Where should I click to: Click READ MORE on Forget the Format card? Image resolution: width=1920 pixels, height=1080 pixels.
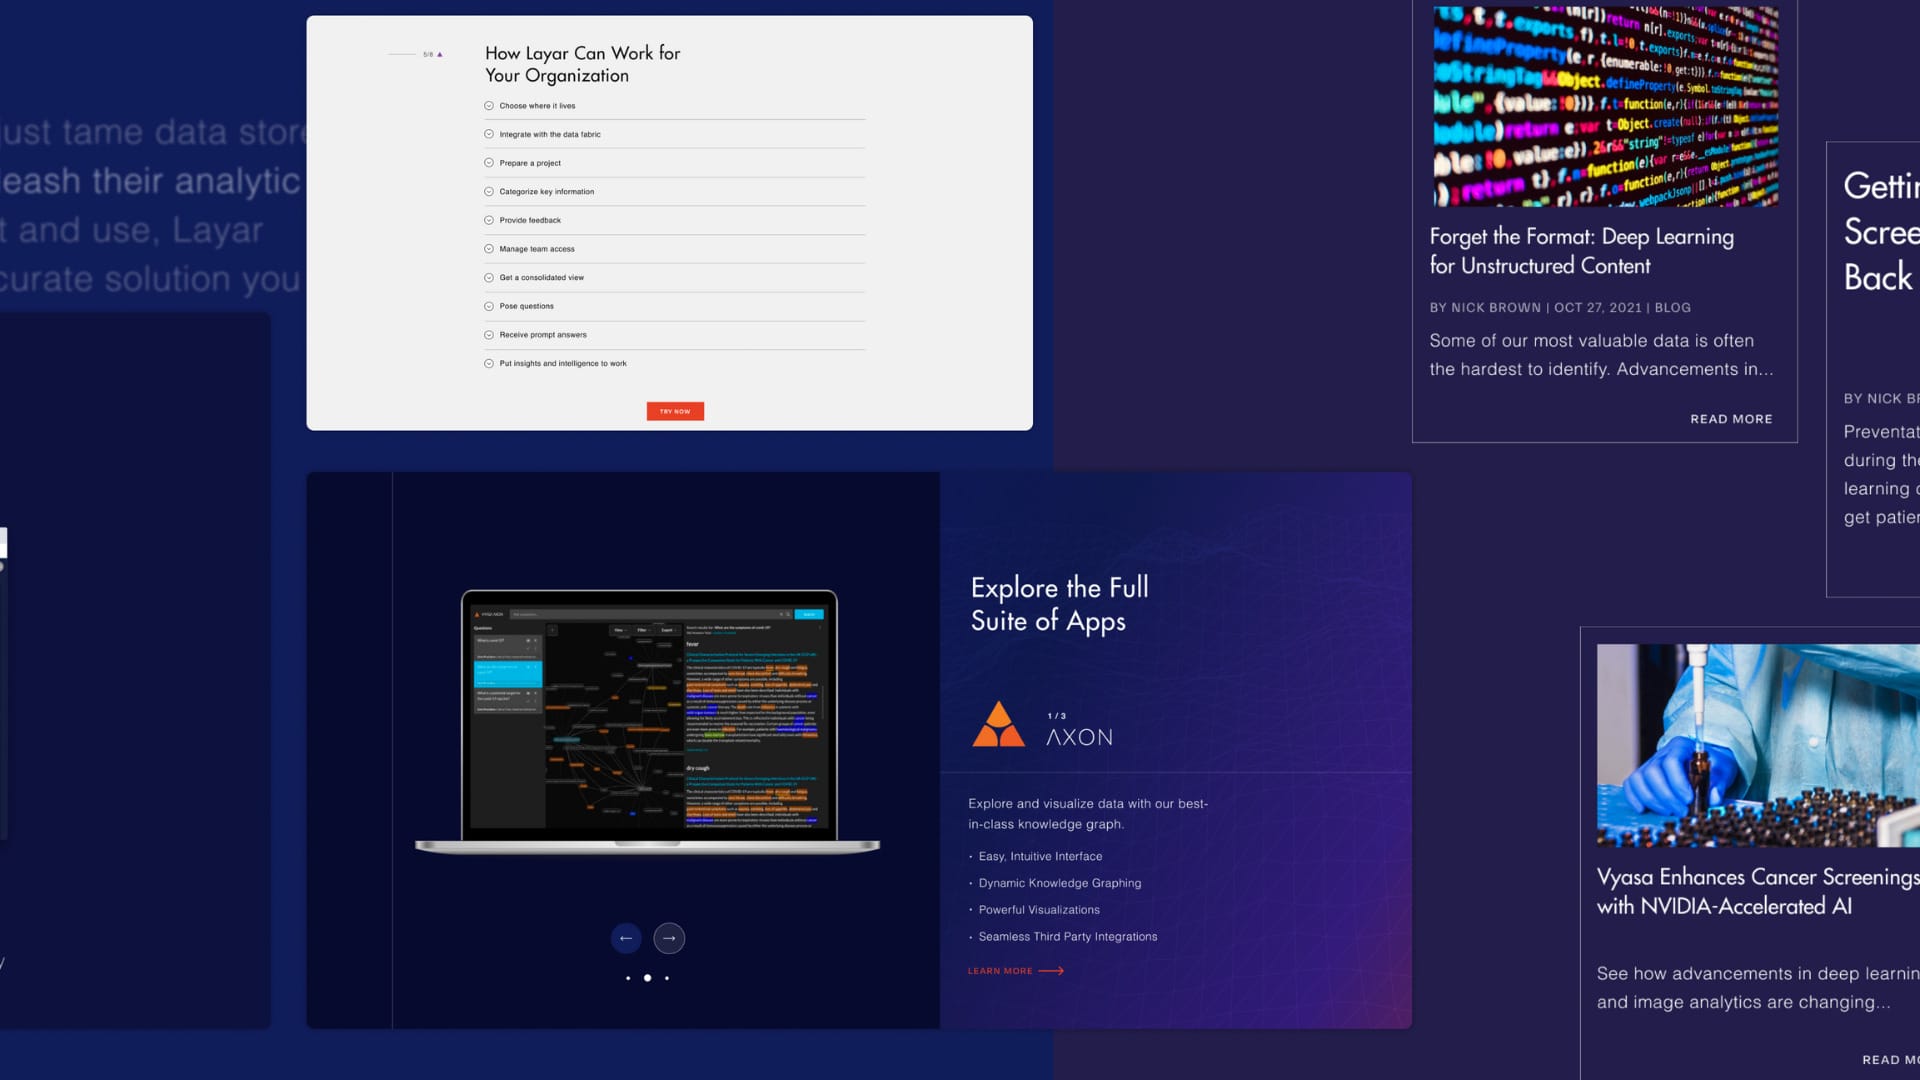1731,419
